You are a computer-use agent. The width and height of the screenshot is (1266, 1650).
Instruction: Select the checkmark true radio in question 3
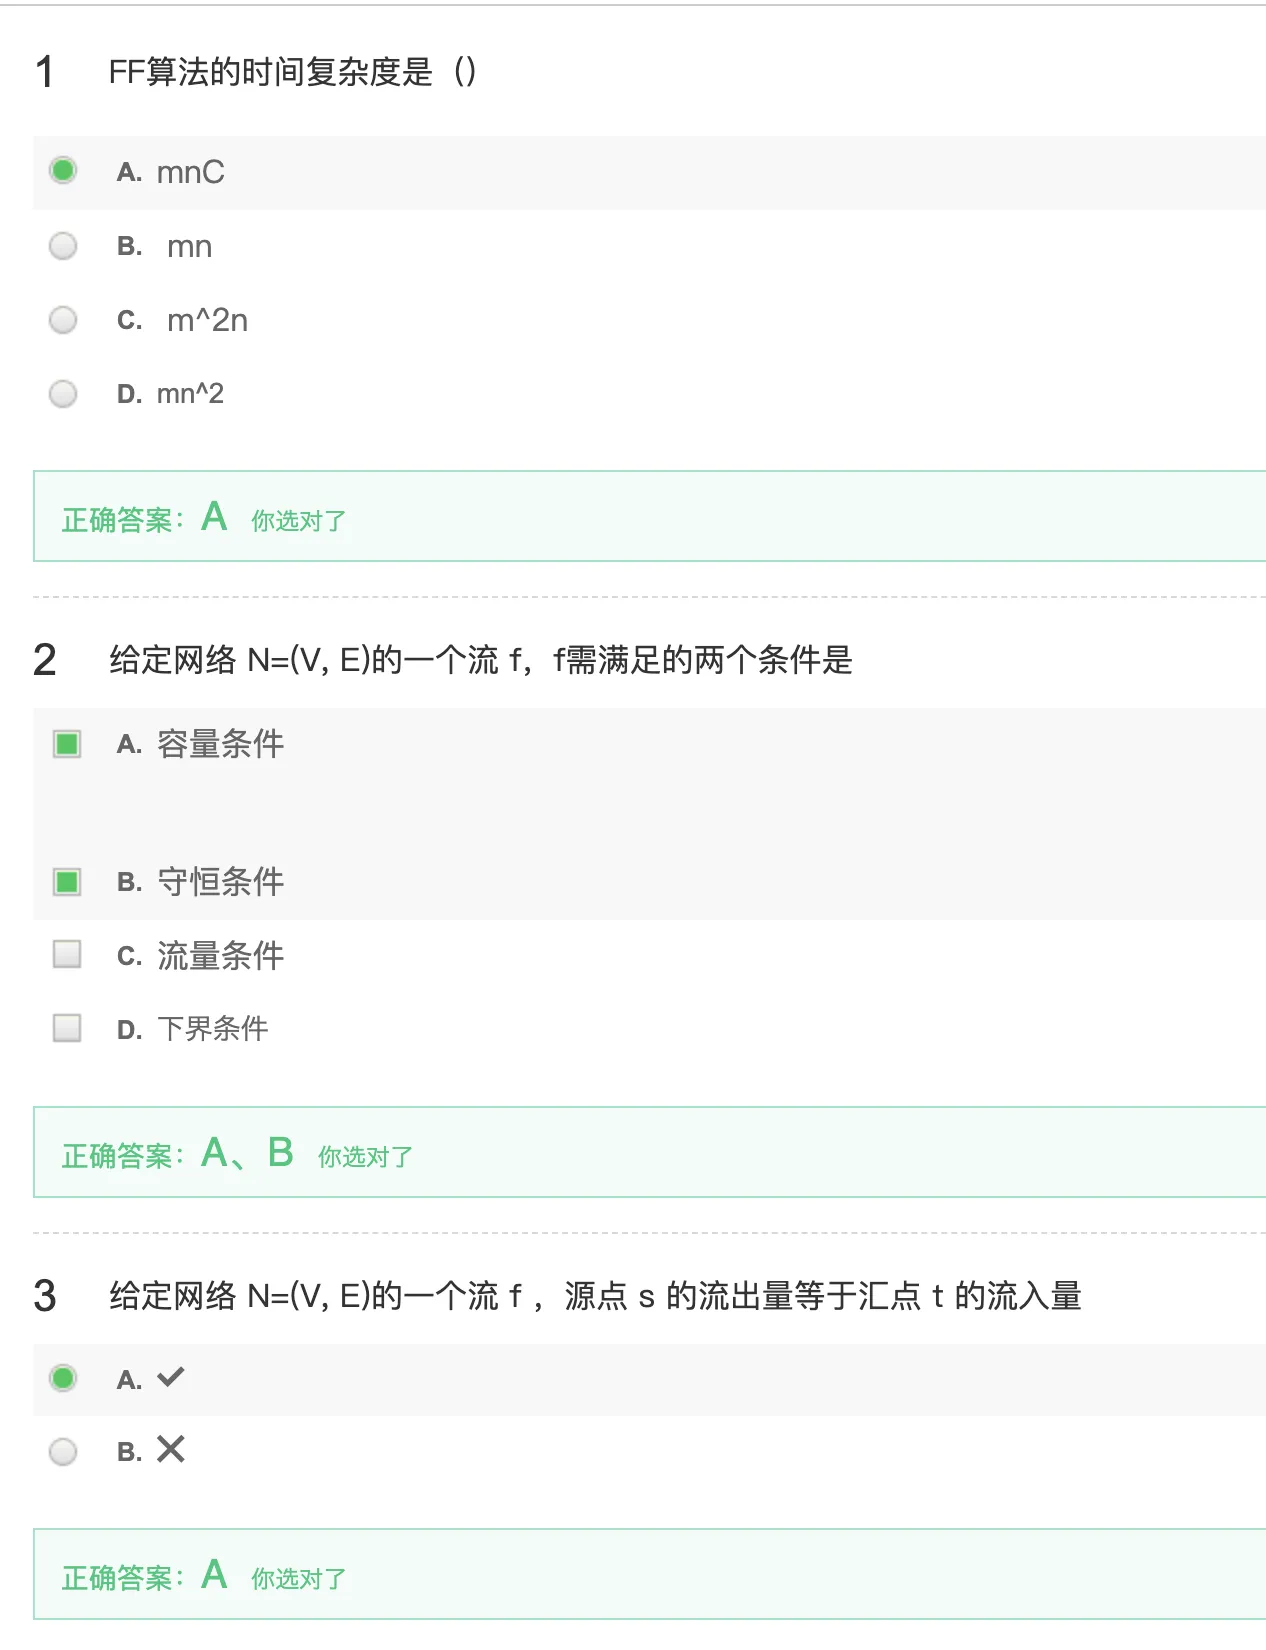pyautogui.click(x=63, y=1378)
